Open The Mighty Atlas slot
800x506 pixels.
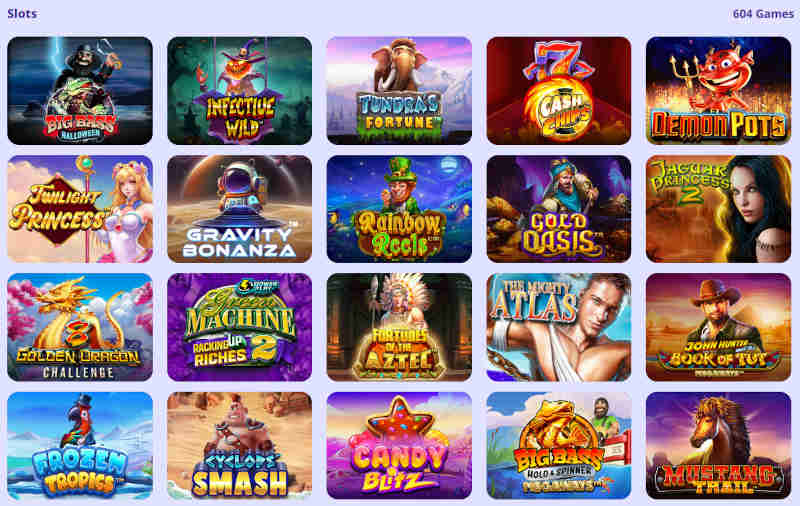pos(559,327)
